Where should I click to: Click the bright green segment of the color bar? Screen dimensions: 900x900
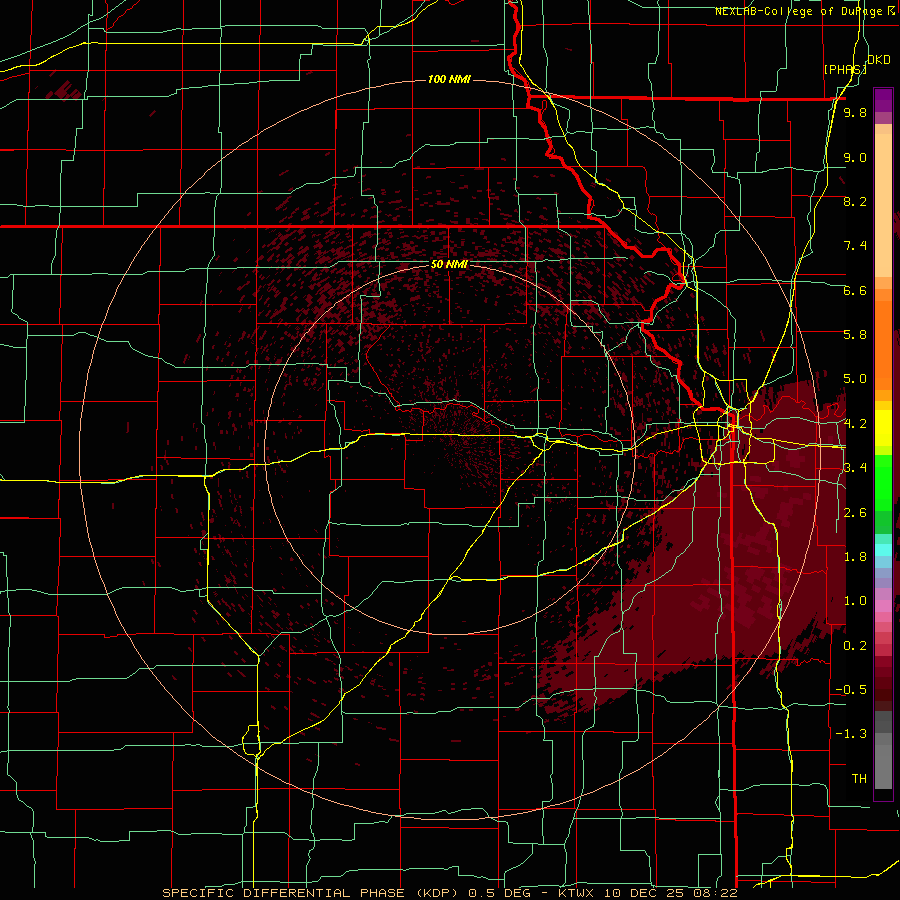coord(883,485)
